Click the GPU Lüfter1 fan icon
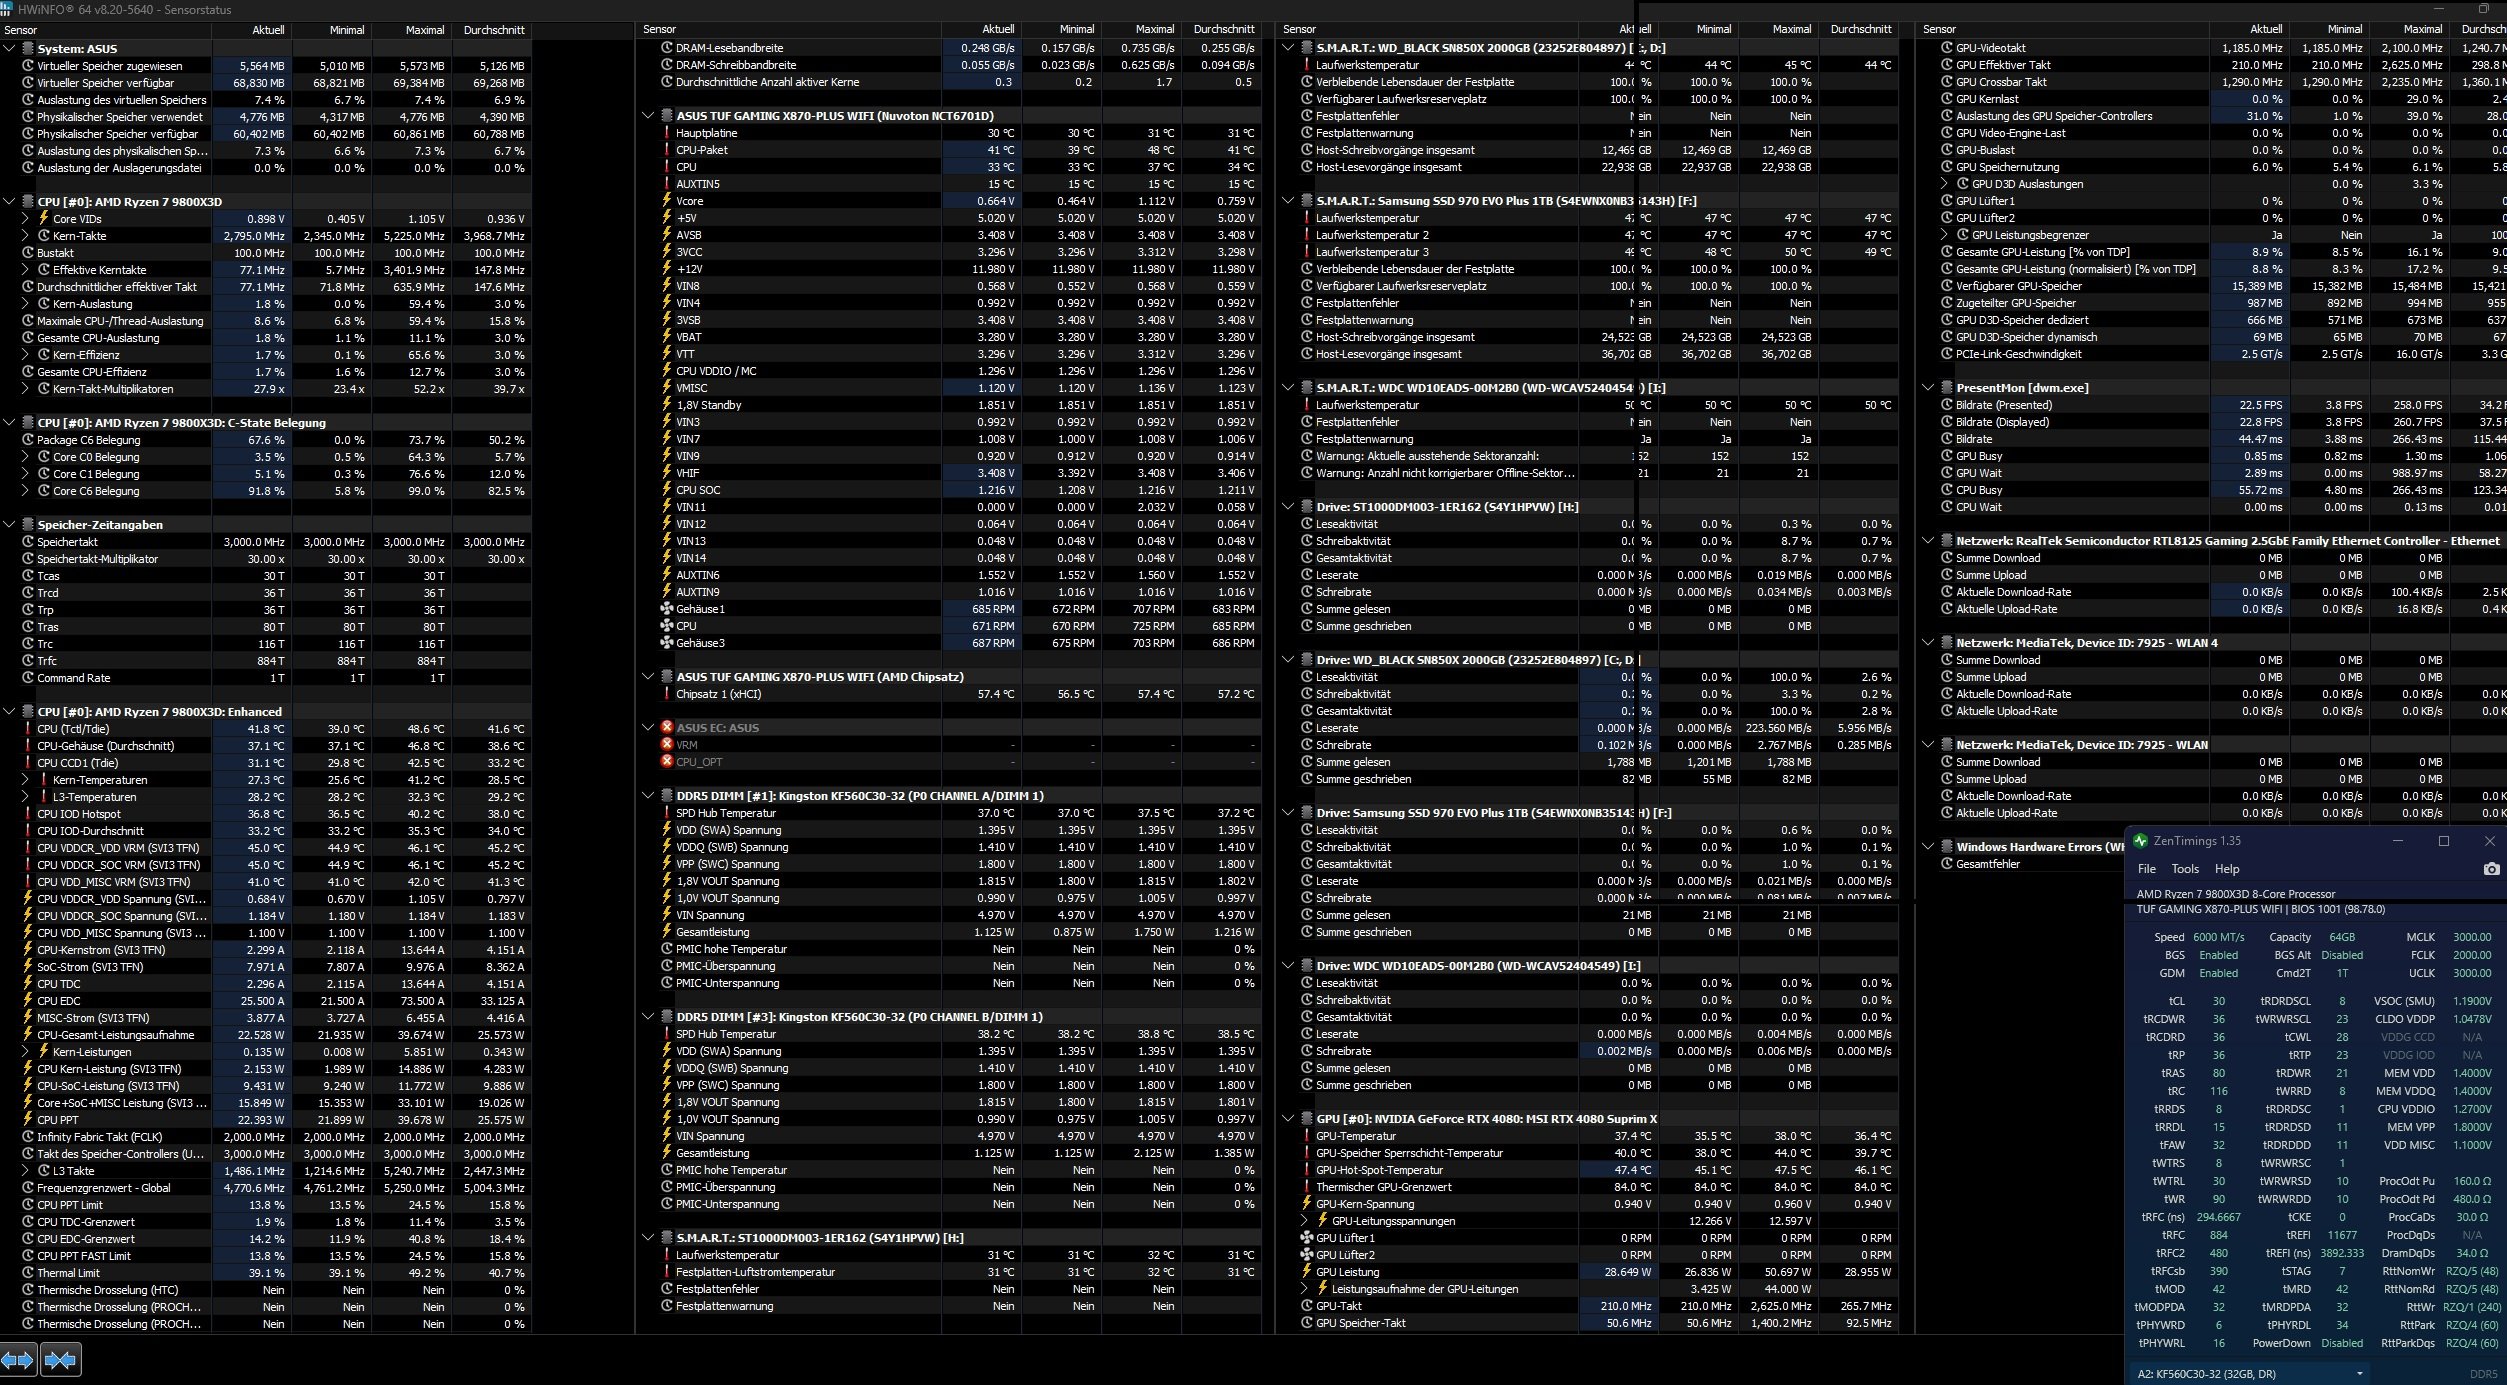The width and height of the screenshot is (2507, 1385). tap(1306, 1238)
